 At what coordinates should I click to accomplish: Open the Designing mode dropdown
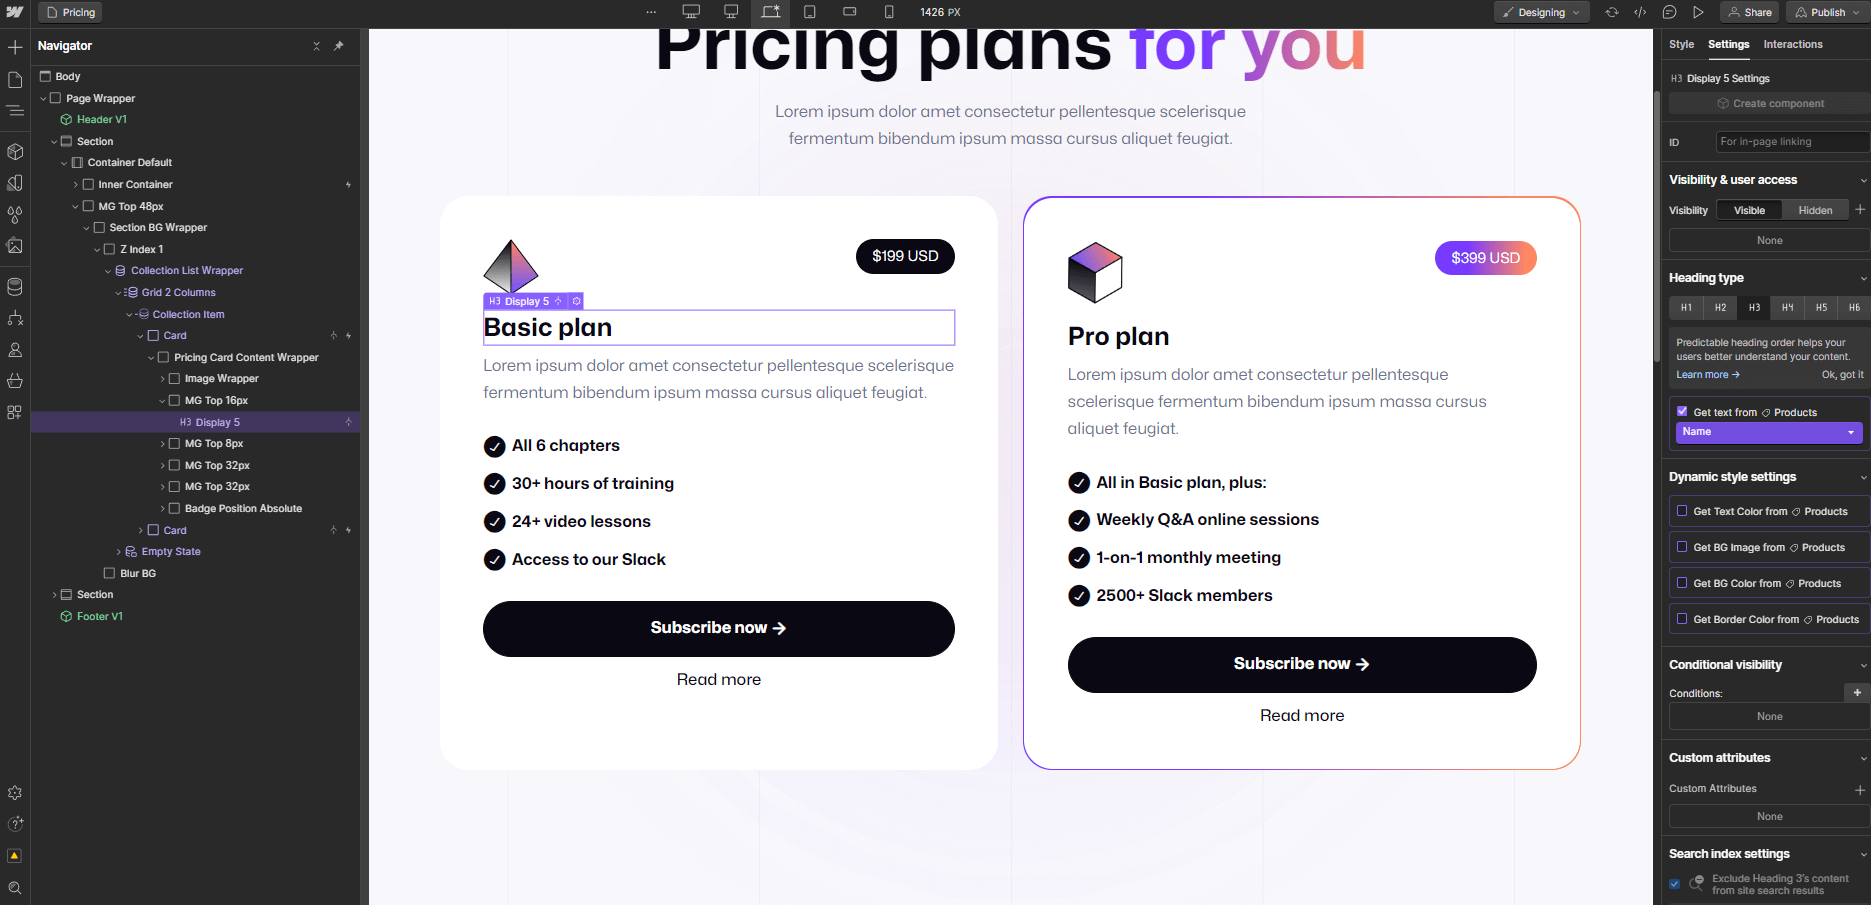pos(1541,12)
